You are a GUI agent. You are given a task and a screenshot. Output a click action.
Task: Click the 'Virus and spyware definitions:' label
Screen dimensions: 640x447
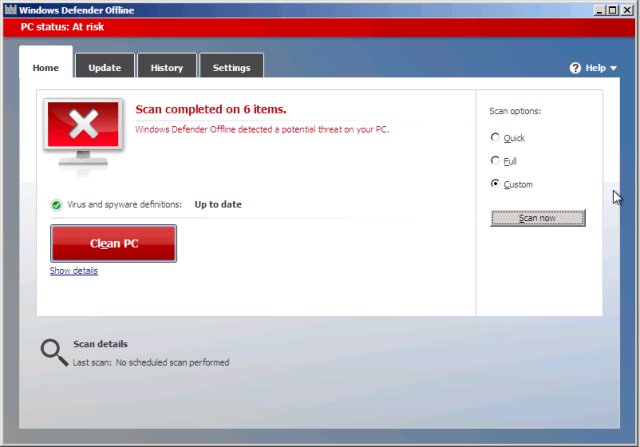124,205
